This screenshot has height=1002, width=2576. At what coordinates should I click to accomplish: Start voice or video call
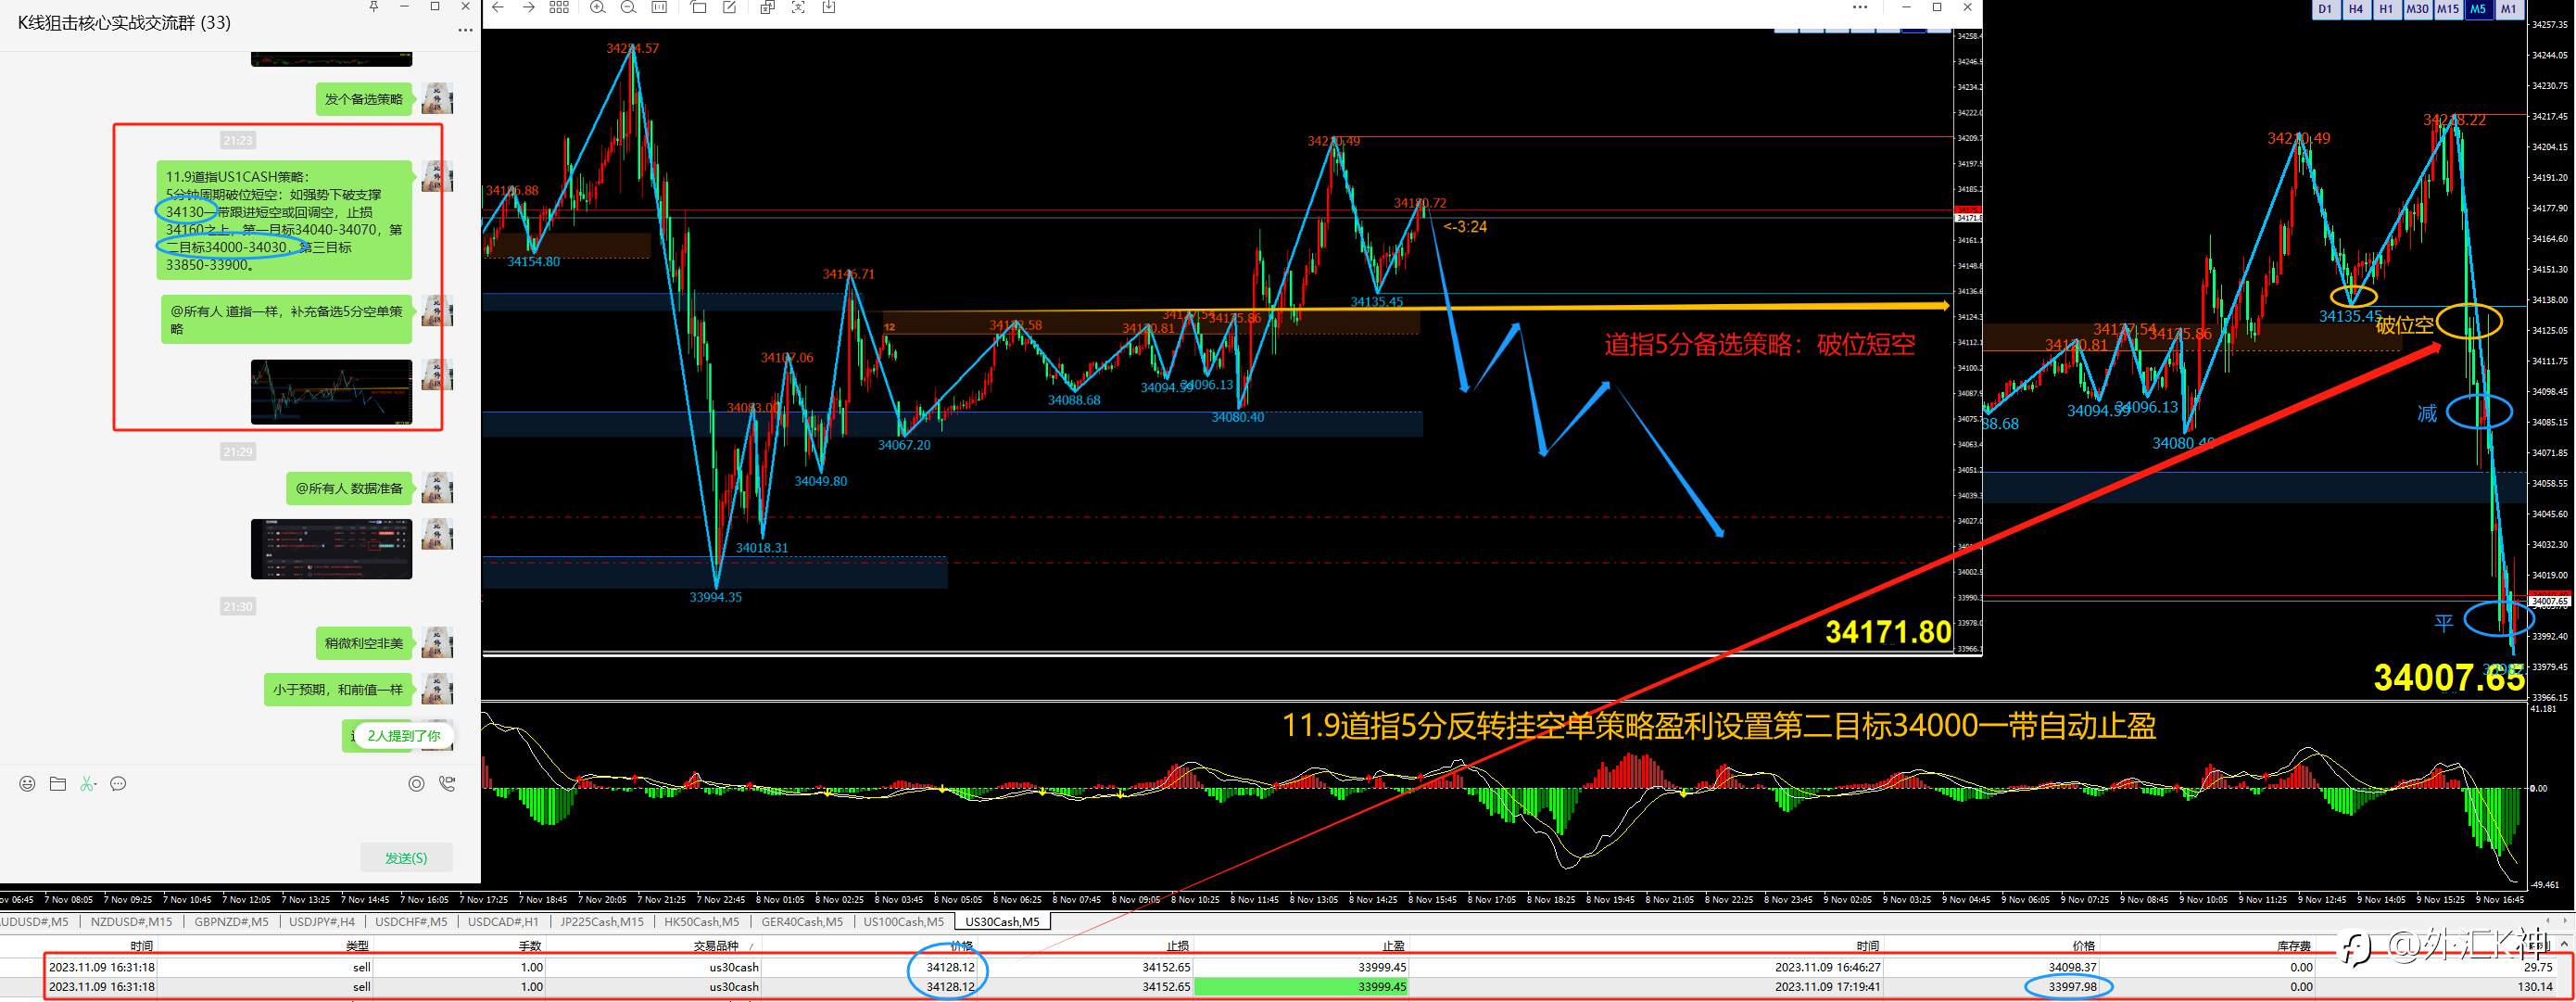(x=447, y=784)
